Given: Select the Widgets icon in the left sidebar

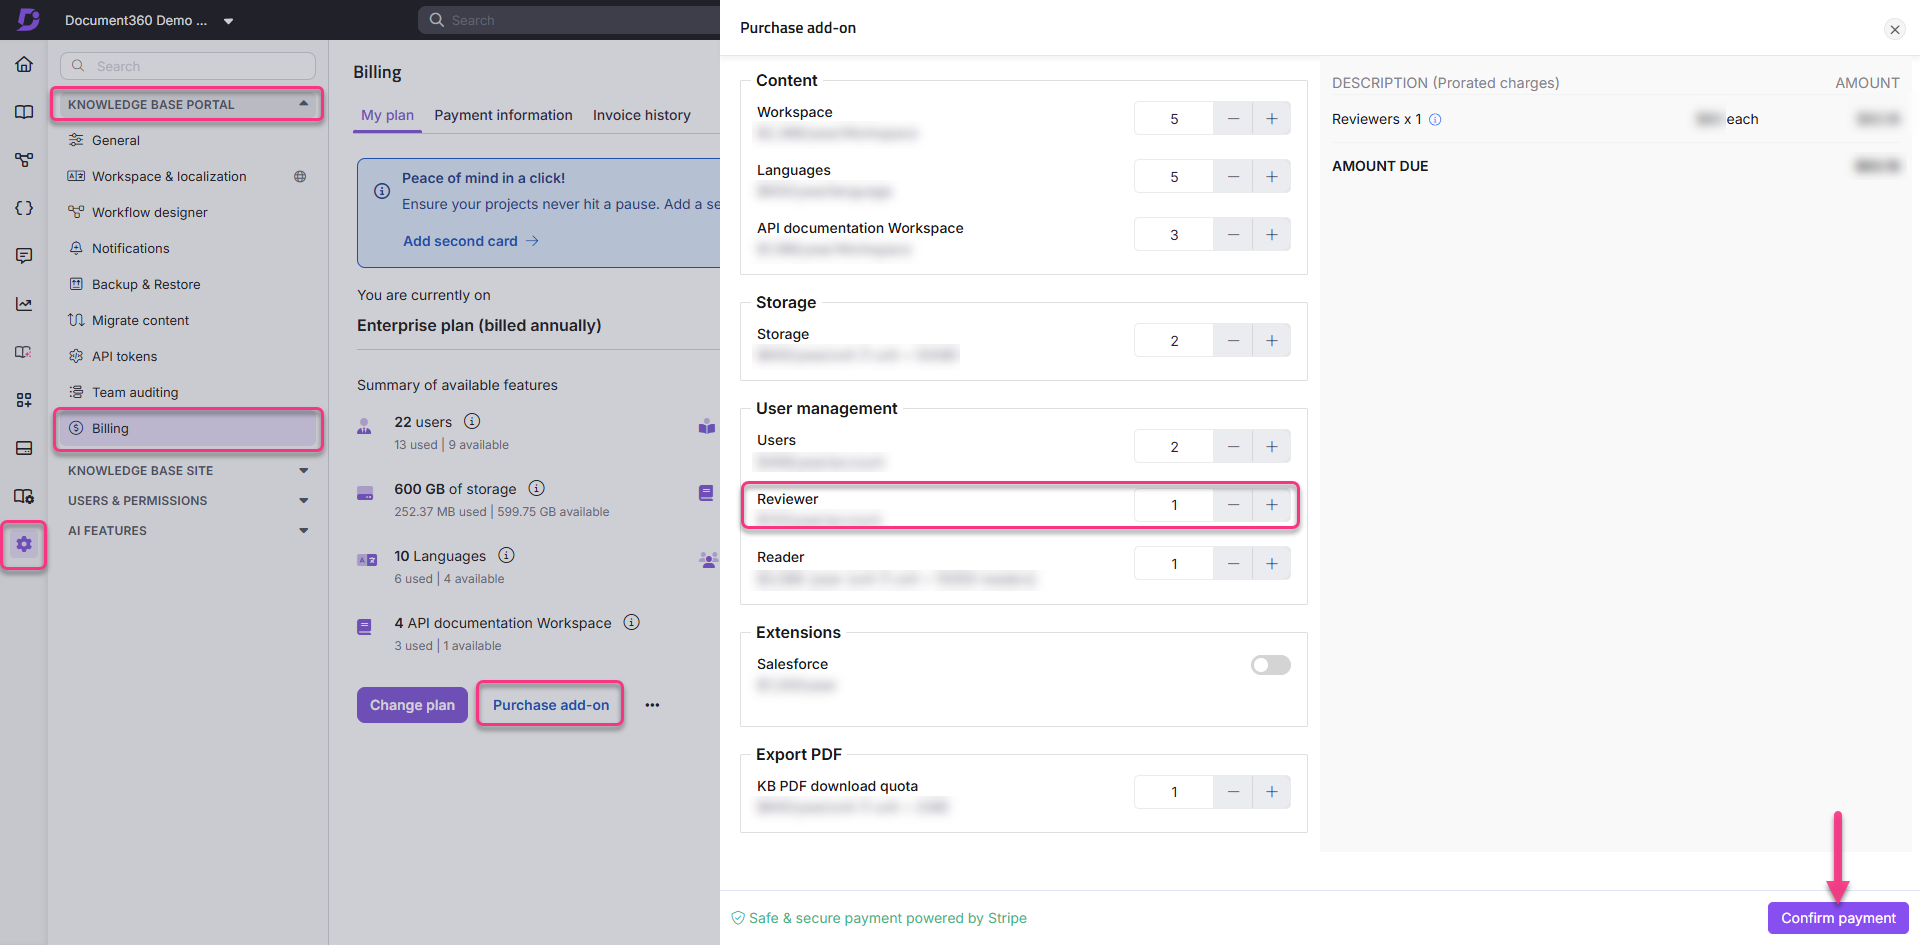Looking at the screenshot, I should click(x=24, y=399).
